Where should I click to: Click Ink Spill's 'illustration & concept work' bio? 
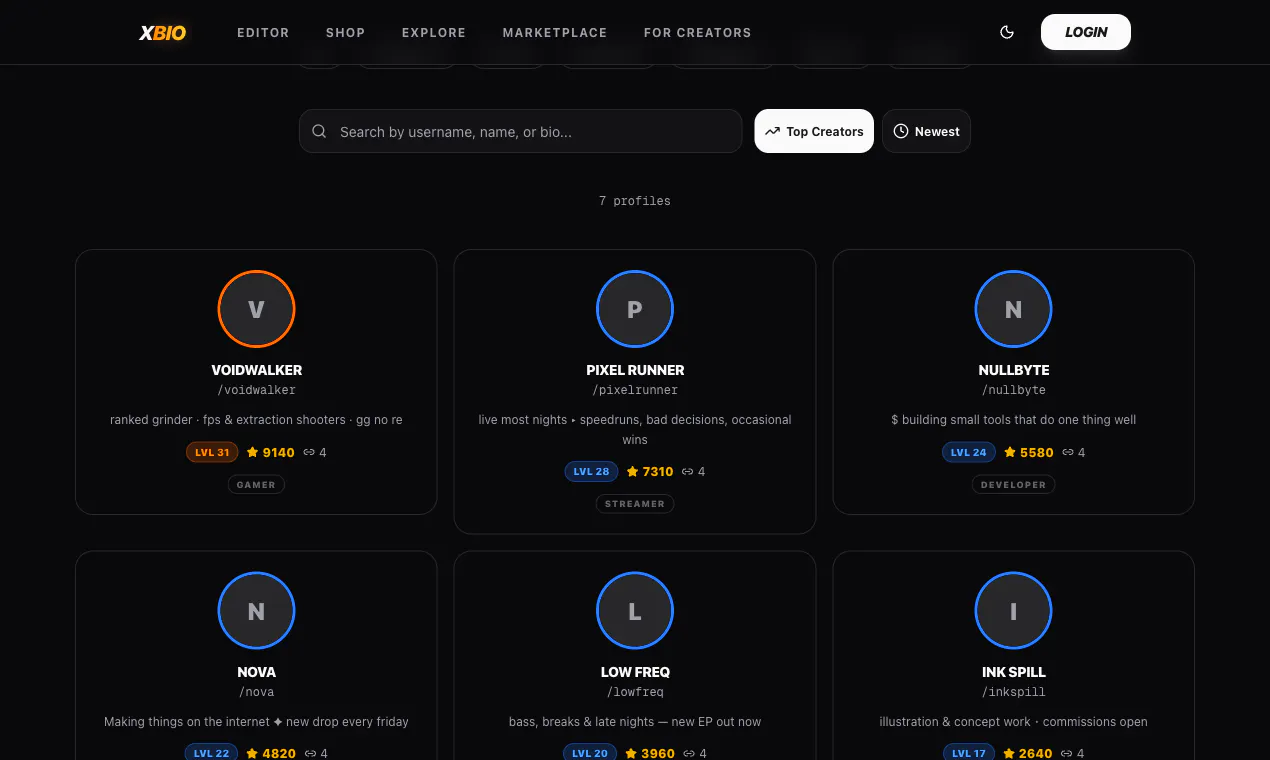[x=1013, y=722]
